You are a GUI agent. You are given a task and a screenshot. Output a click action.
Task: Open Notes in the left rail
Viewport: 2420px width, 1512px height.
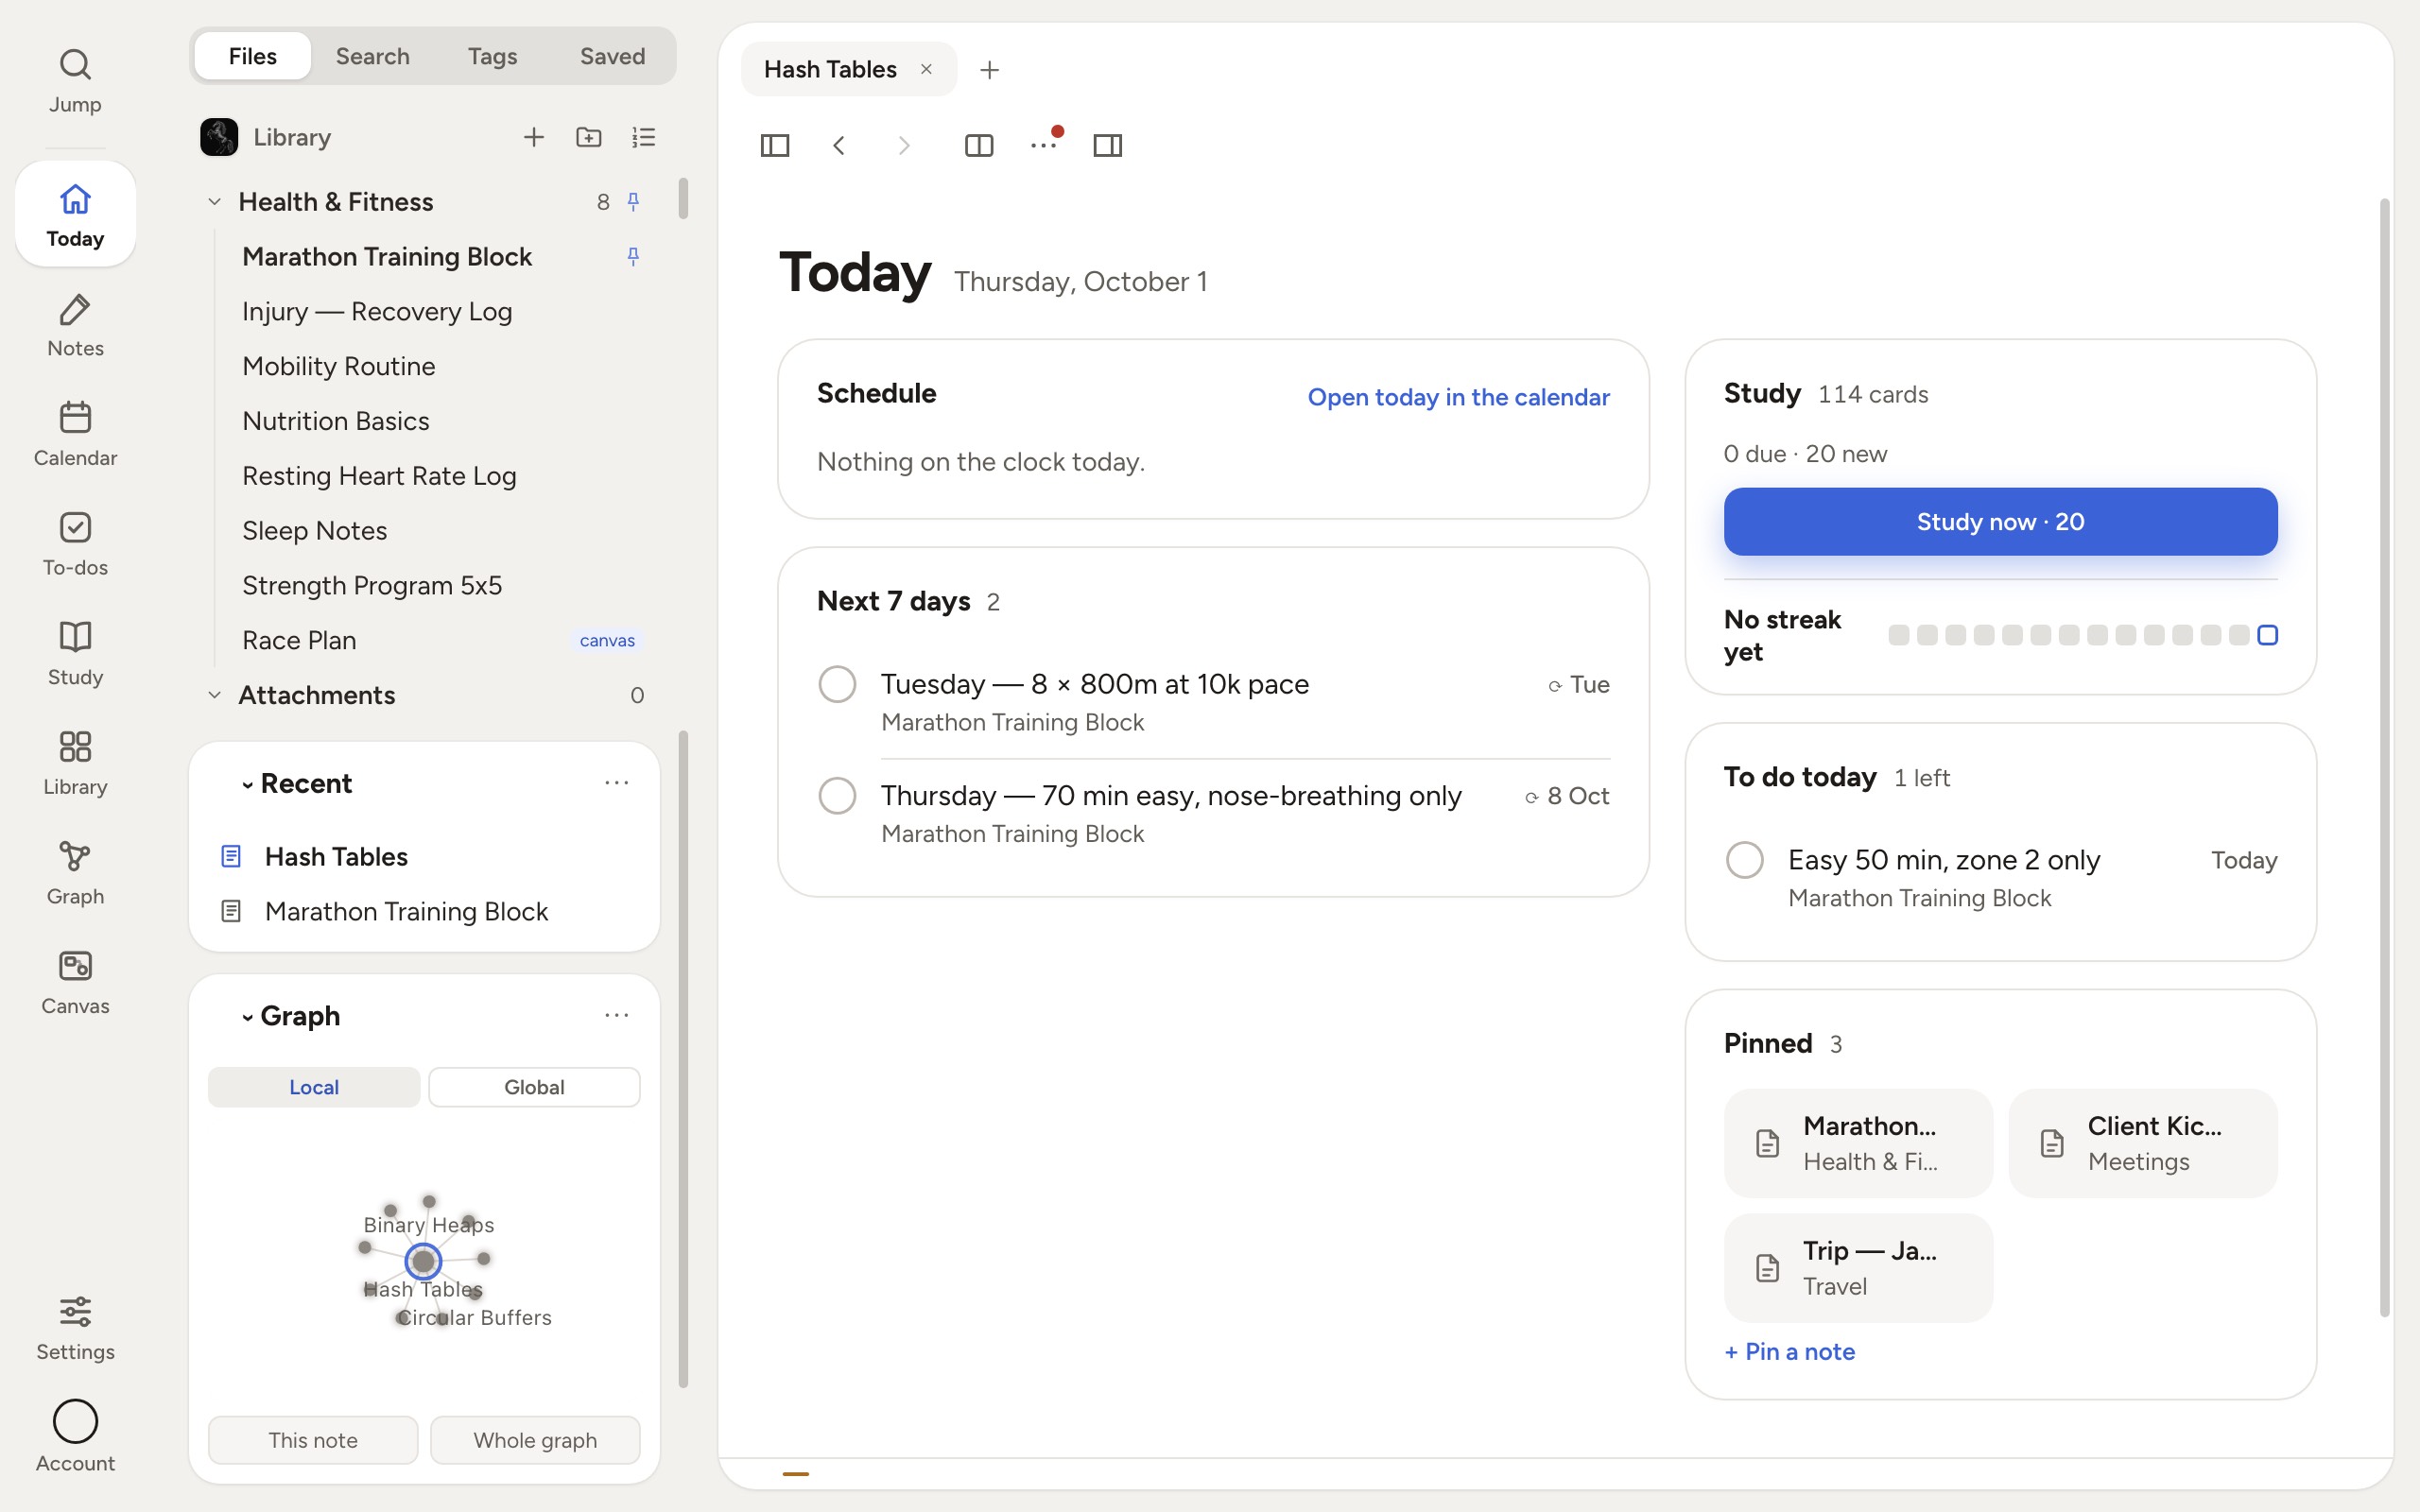[75, 325]
